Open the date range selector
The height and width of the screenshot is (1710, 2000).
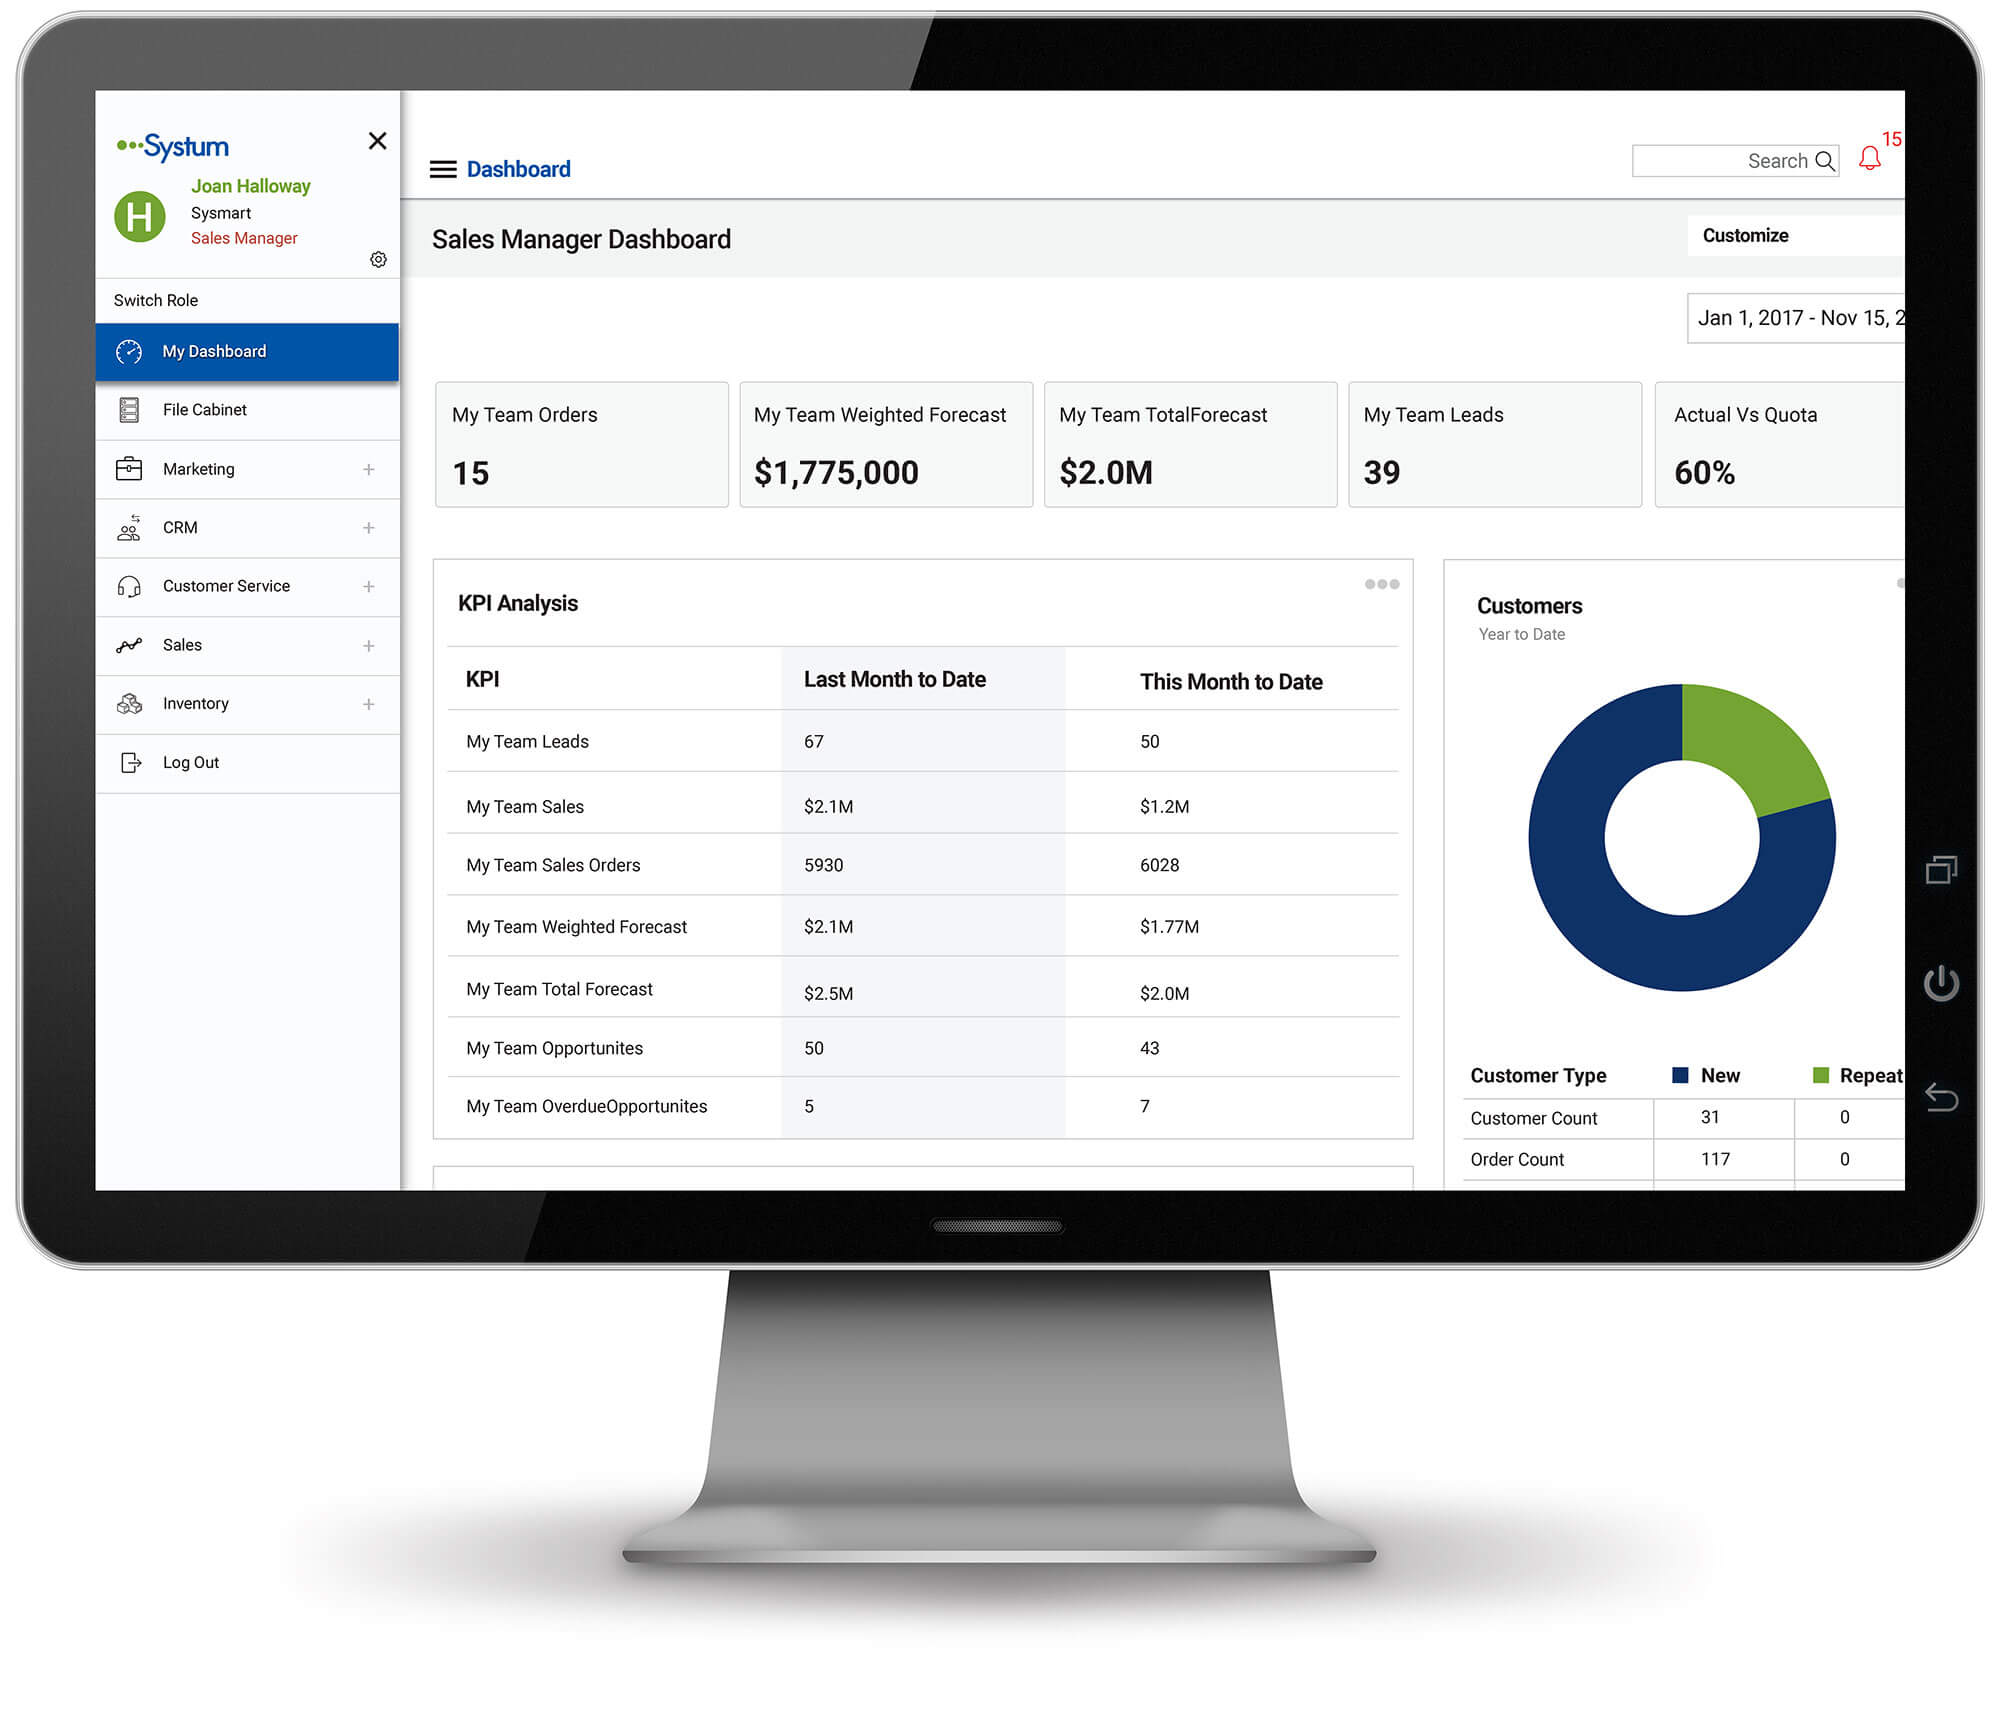point(1797,318)
